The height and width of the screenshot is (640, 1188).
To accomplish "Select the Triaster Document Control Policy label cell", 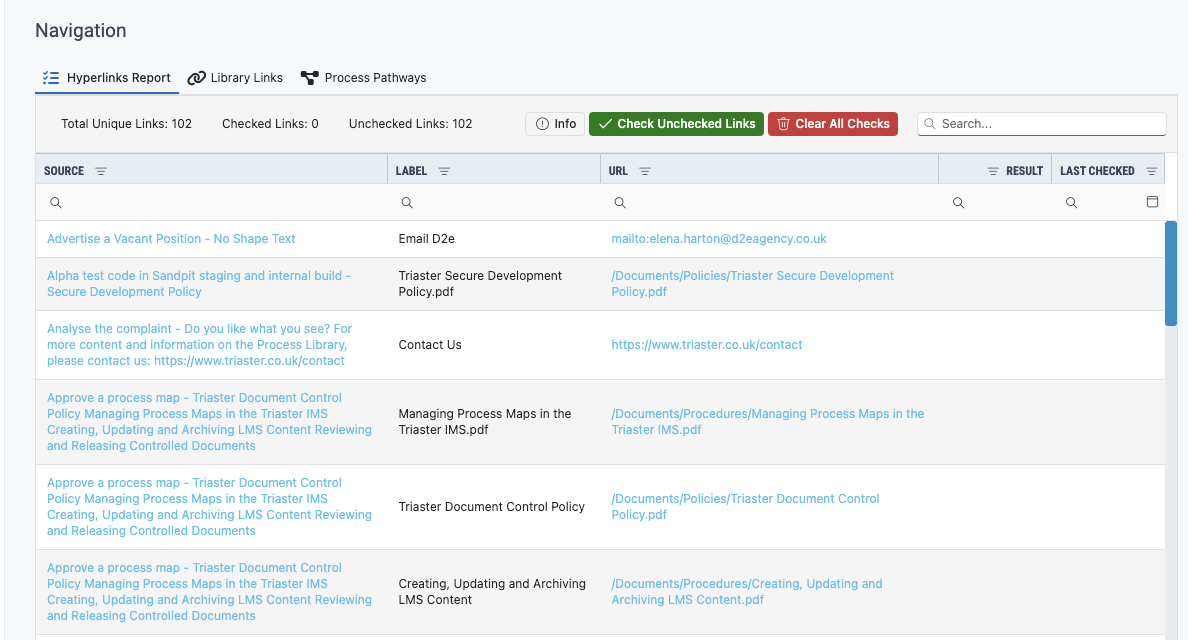I will pyautogui.click(x=492, y=507).
